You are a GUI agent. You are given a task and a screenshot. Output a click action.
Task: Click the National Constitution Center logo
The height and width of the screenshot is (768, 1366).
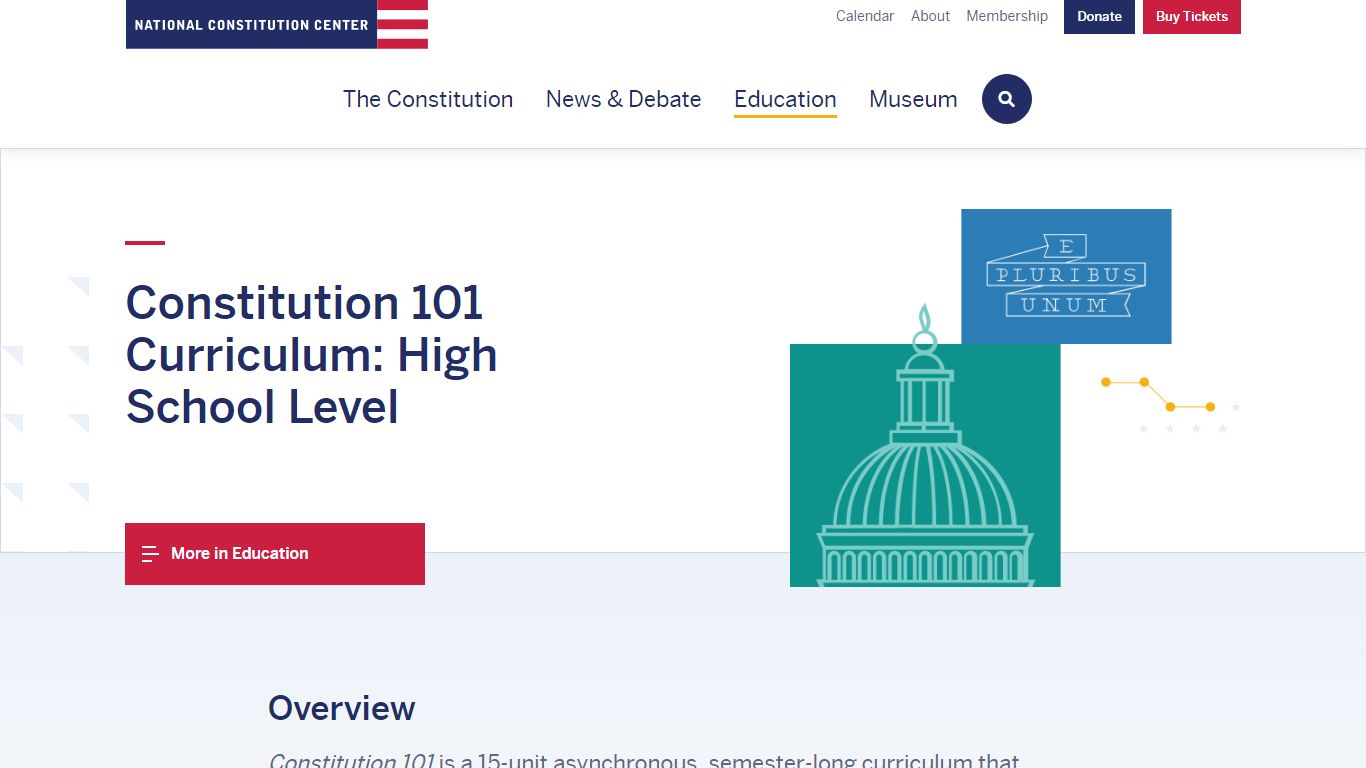pyautogui.click(x=277, y=24)
